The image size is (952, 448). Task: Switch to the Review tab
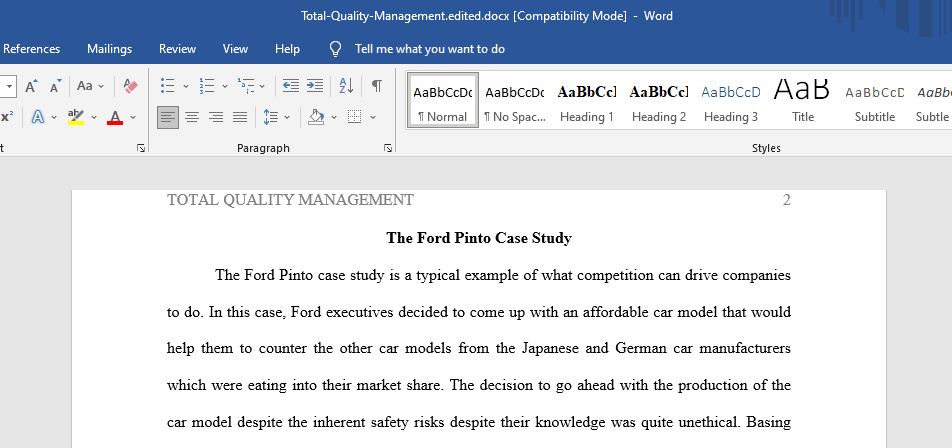click(177, 49)
